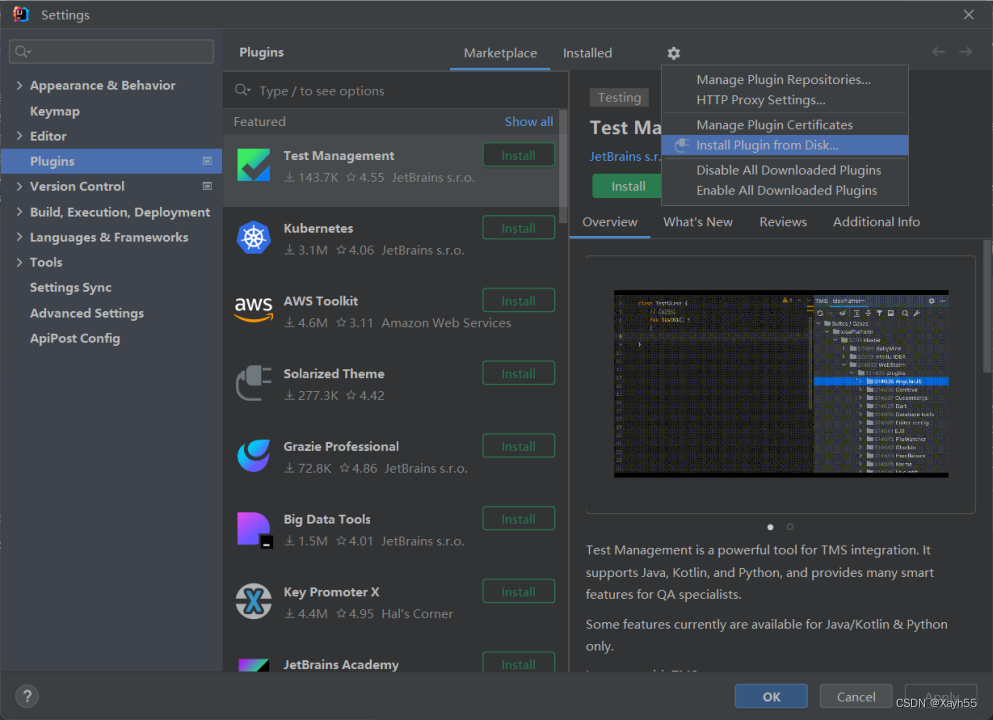The image size is (993, 720).
Task: Choose Manage Plugin Repositories menu item
Action: (785, 80)
